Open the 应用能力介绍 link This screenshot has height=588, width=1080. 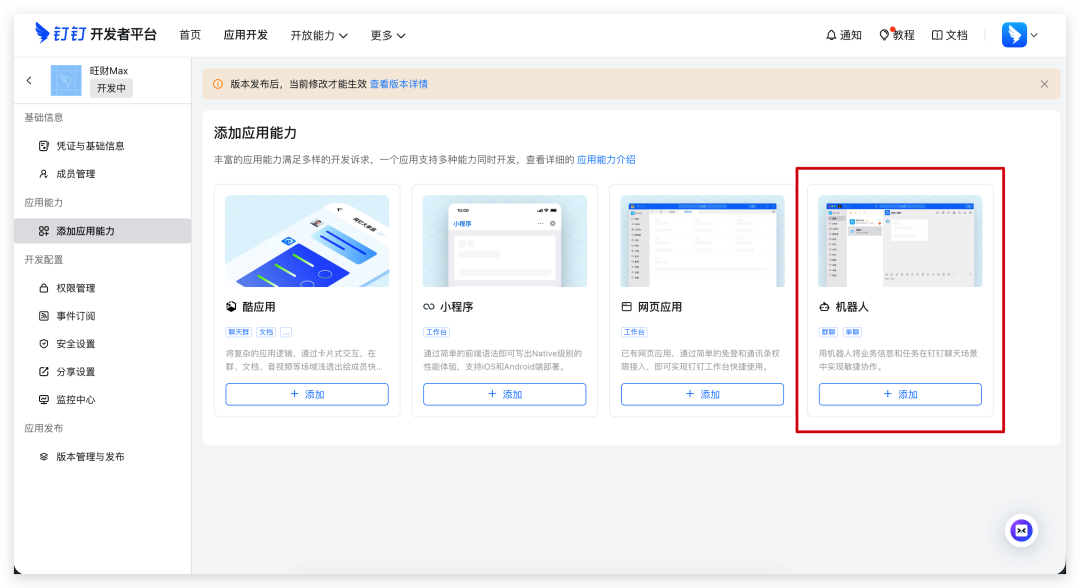pyautogui.click(x=606, y=159)
